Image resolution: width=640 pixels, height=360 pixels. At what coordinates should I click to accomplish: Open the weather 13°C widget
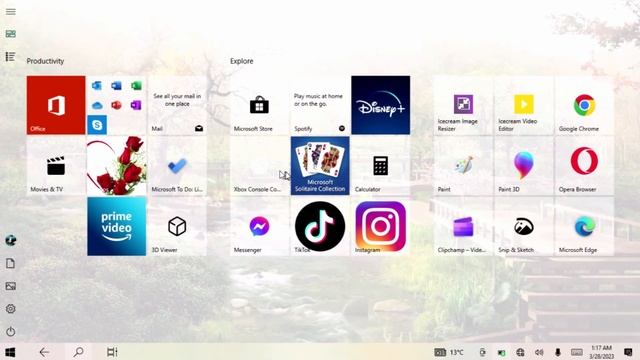(449, 352)
